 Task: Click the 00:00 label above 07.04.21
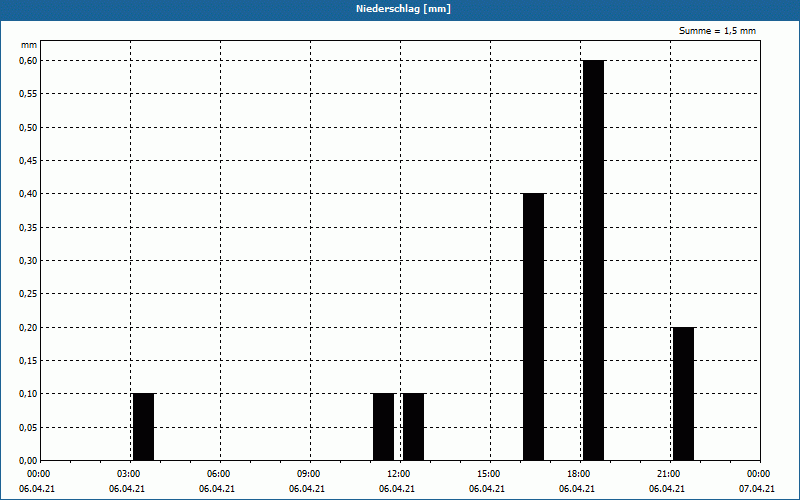[x=759, y=474]
